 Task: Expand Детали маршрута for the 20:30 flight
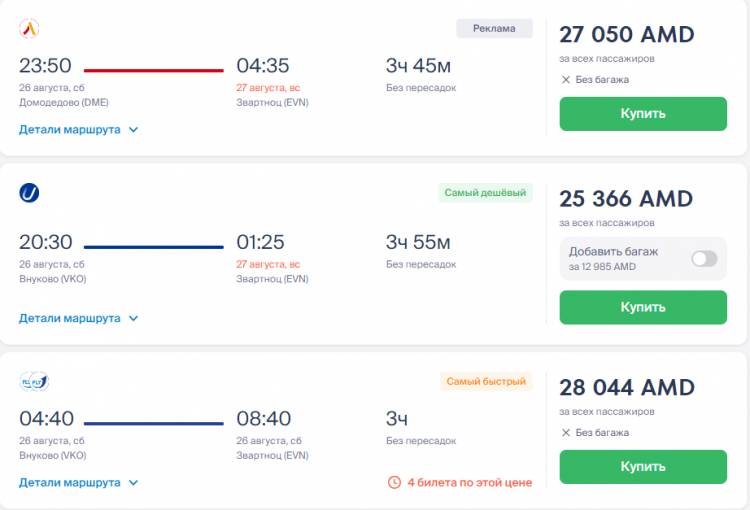[x=79, y=318]
